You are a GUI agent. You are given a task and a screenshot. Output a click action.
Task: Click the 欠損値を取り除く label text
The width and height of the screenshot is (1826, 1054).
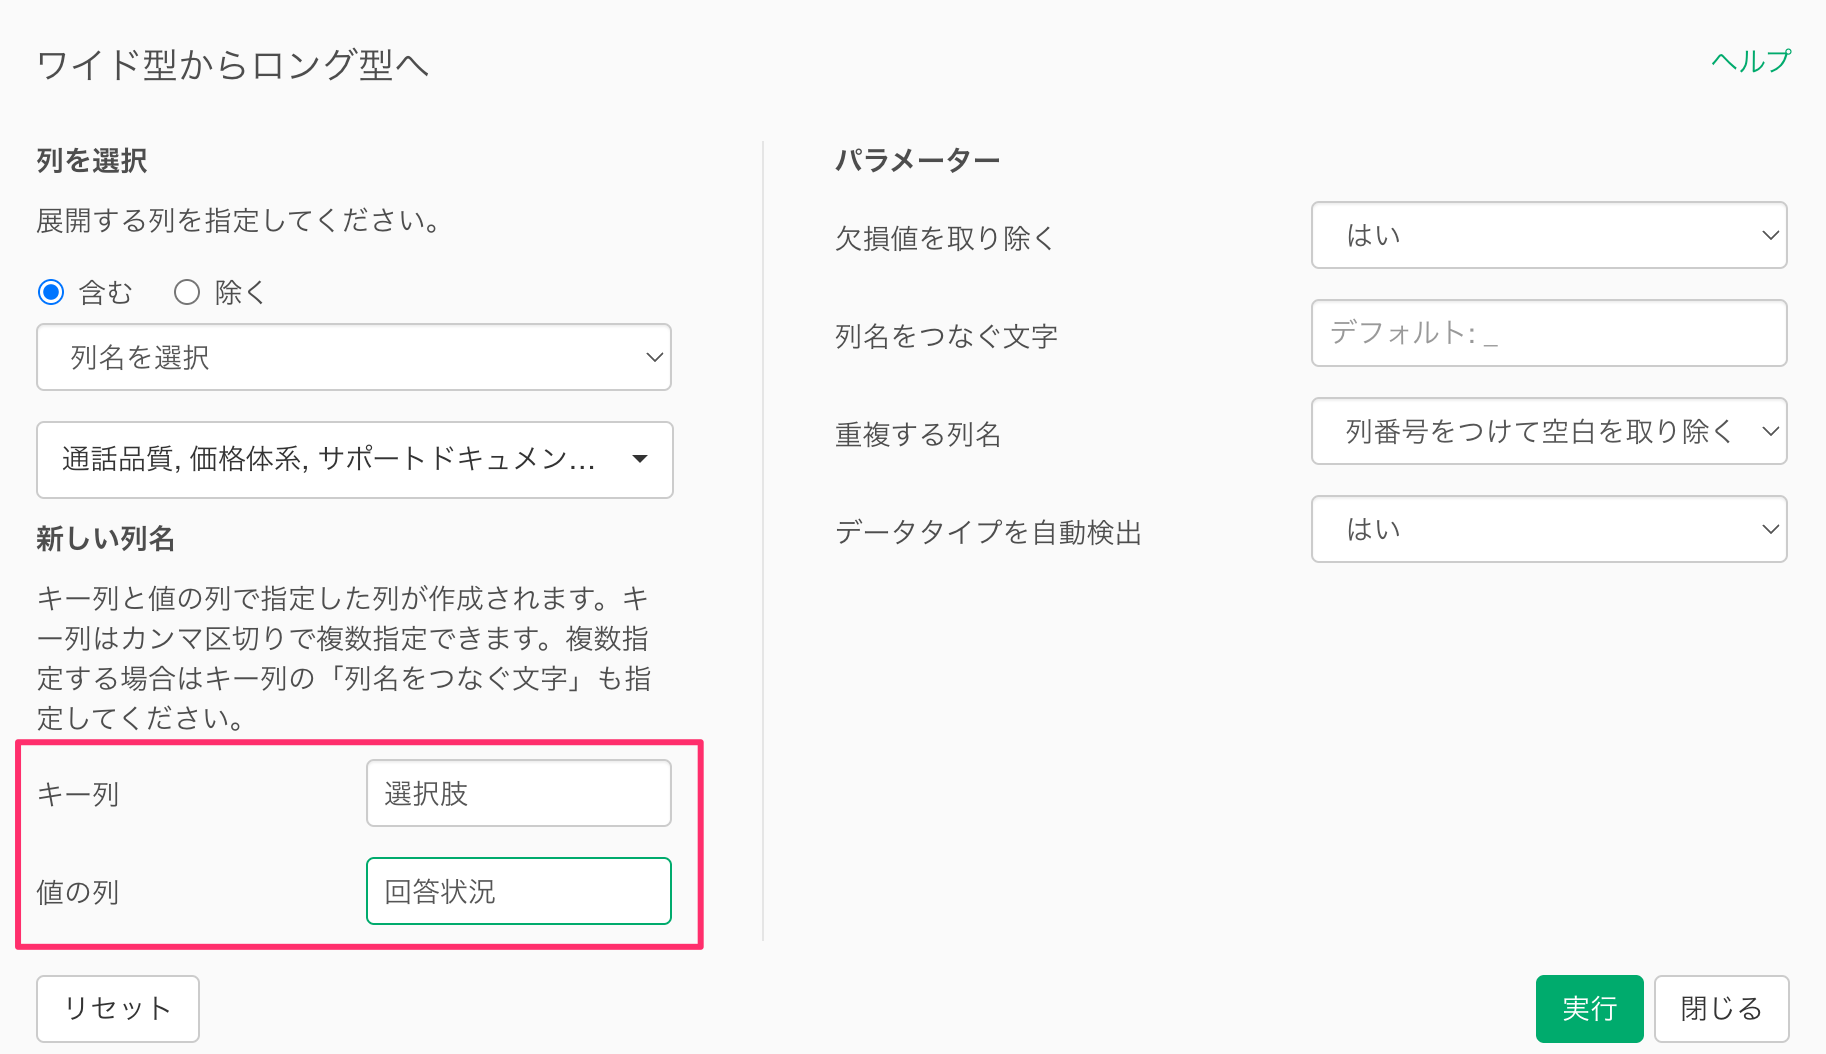[944, 238]
